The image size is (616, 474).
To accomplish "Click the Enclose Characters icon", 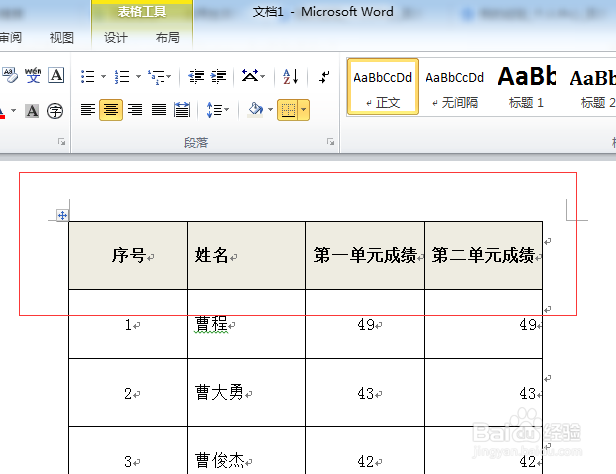I will (55, 111).
